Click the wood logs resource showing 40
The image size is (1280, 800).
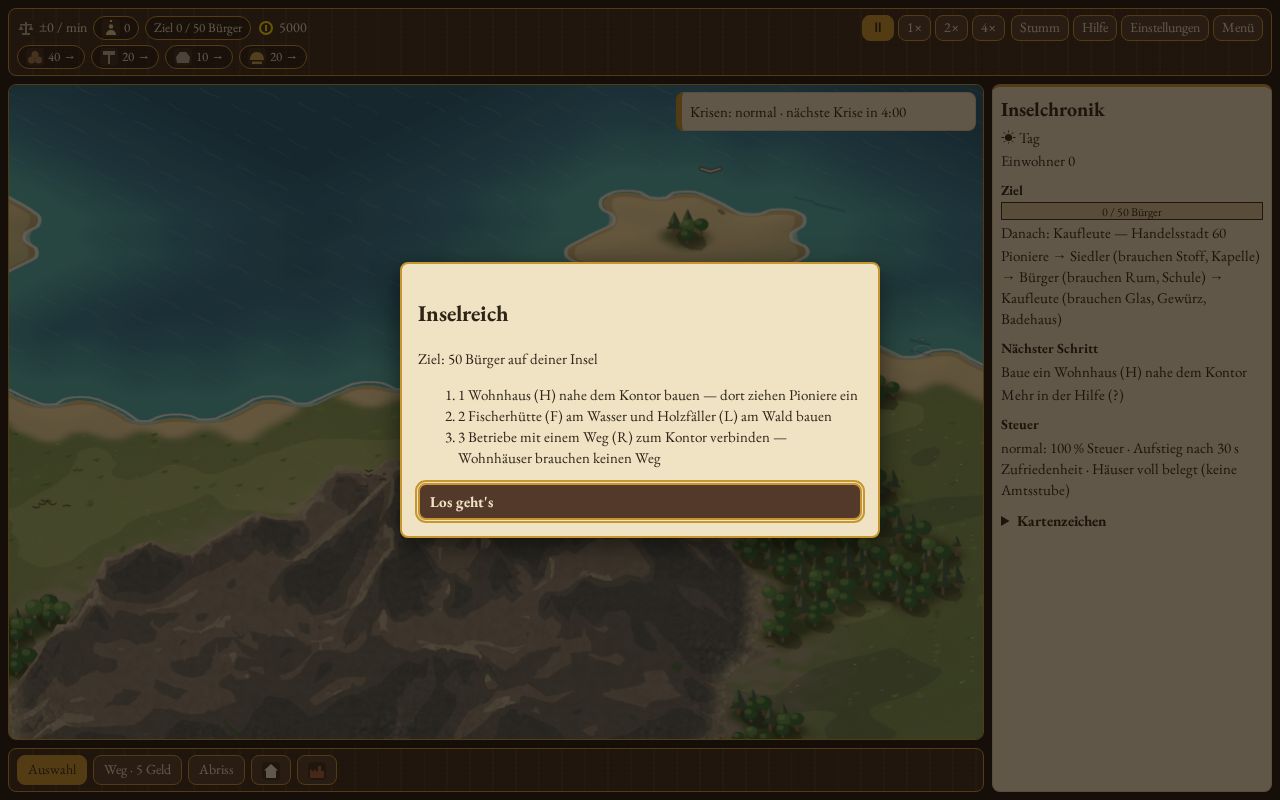coord(51,57)
